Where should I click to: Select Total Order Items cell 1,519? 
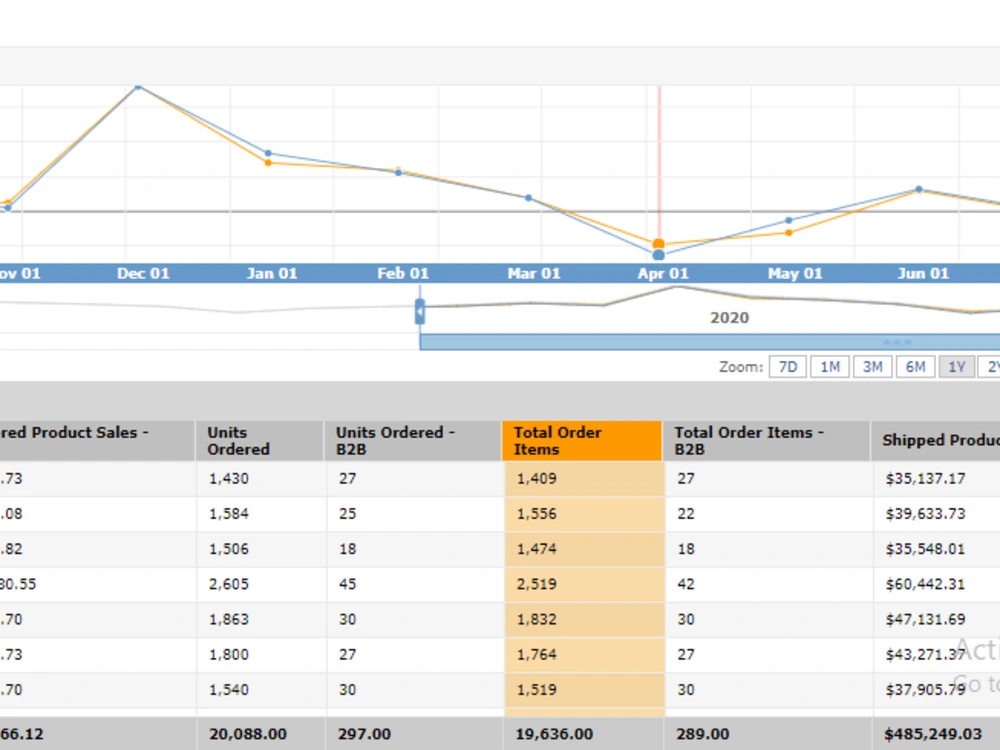(584, 689)
